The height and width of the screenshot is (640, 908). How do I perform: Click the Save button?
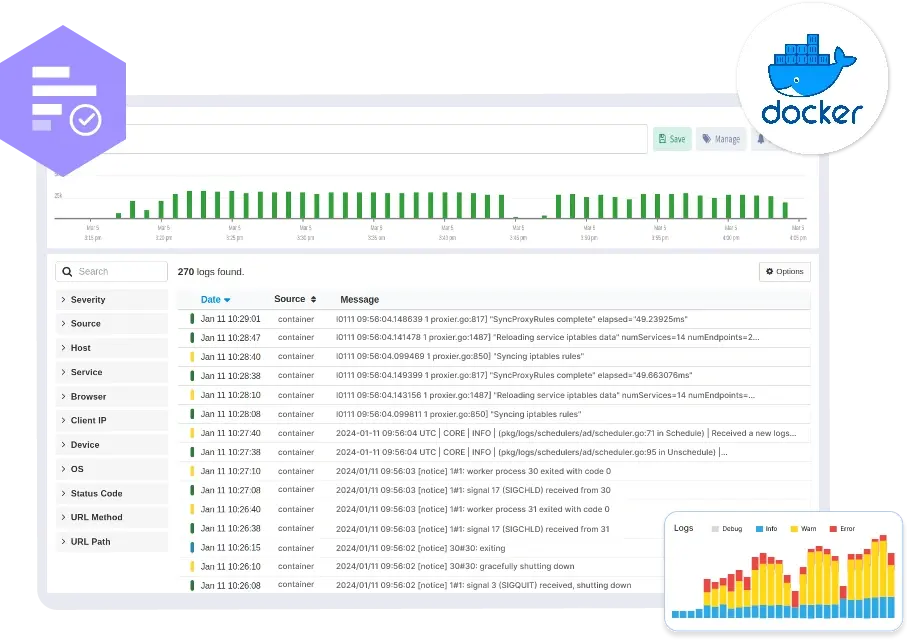(672, 139)
